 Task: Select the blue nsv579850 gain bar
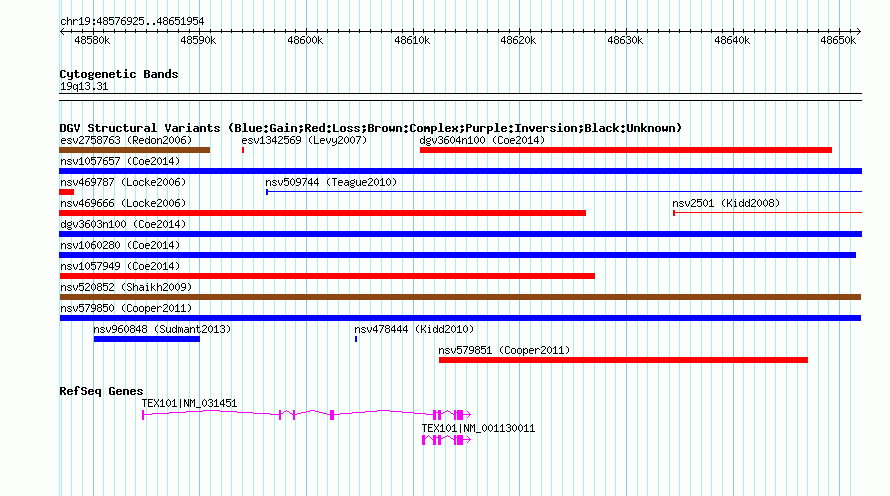(x=460, y=318)
